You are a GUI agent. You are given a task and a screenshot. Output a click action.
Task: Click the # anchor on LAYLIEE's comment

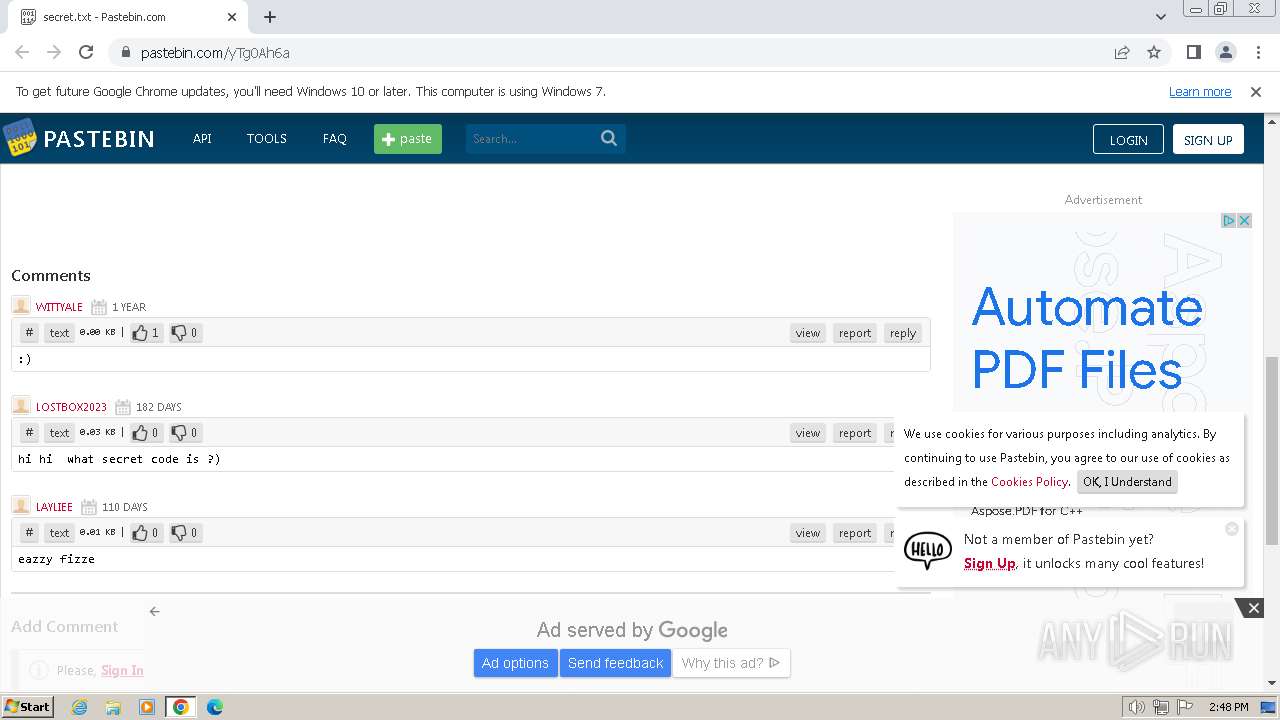[29, 533]
